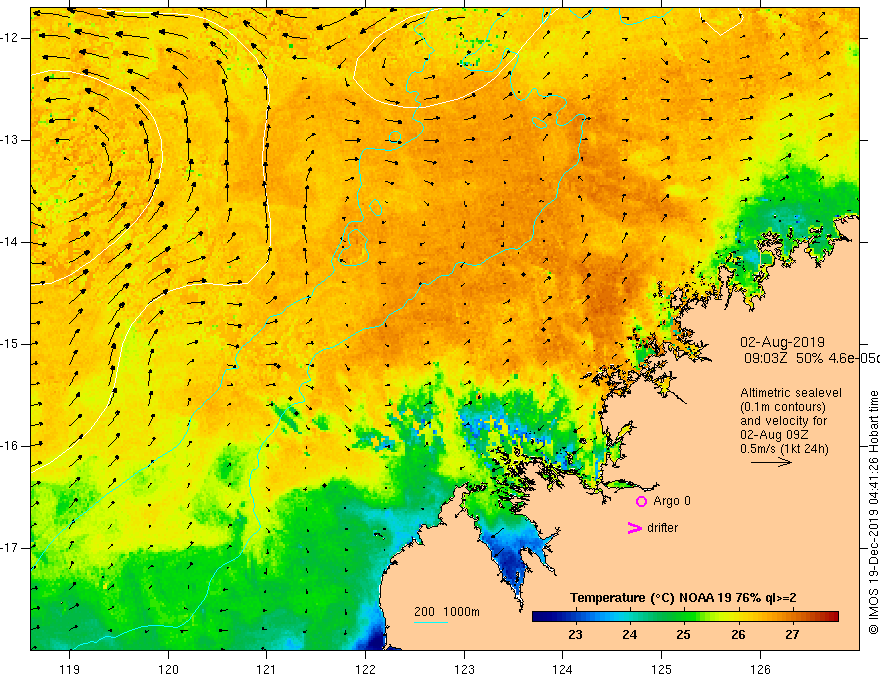Click the 'Temperature (°C) NOAA 19 76% ql>=2' title
This screenshot has width=880, height=680.
pos(683,598)
